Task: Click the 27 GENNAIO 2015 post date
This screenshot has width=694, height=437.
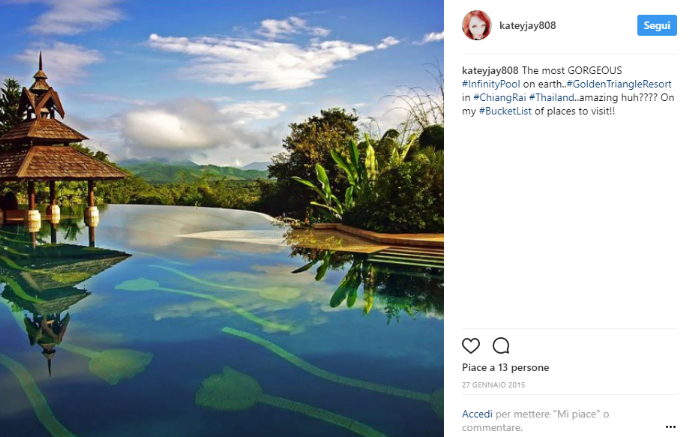Action: 493,385
